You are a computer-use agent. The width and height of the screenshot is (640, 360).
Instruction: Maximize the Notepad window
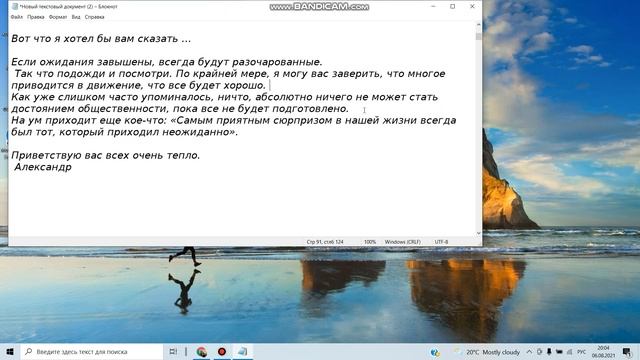[x=453, y=7]
